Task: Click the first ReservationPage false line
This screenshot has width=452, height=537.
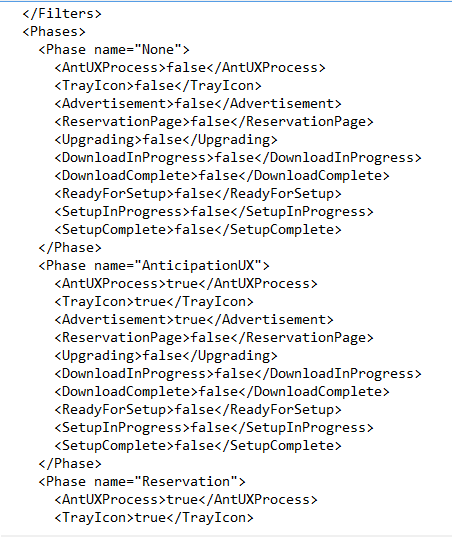Action: [214, 122]
